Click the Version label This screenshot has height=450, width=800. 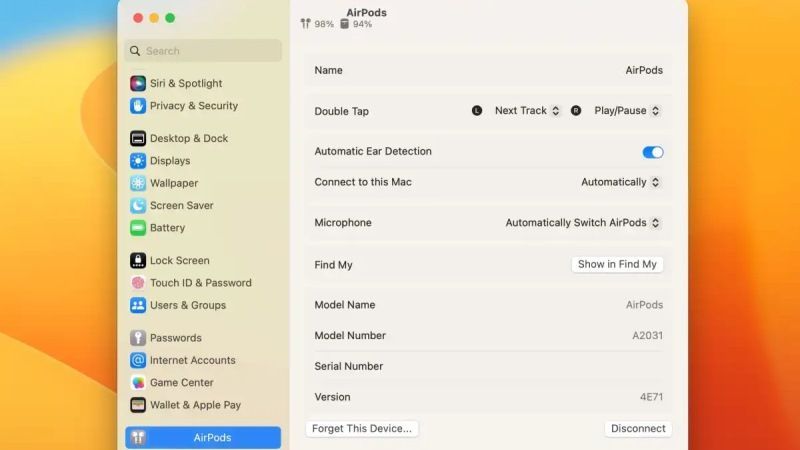[332, 397]
